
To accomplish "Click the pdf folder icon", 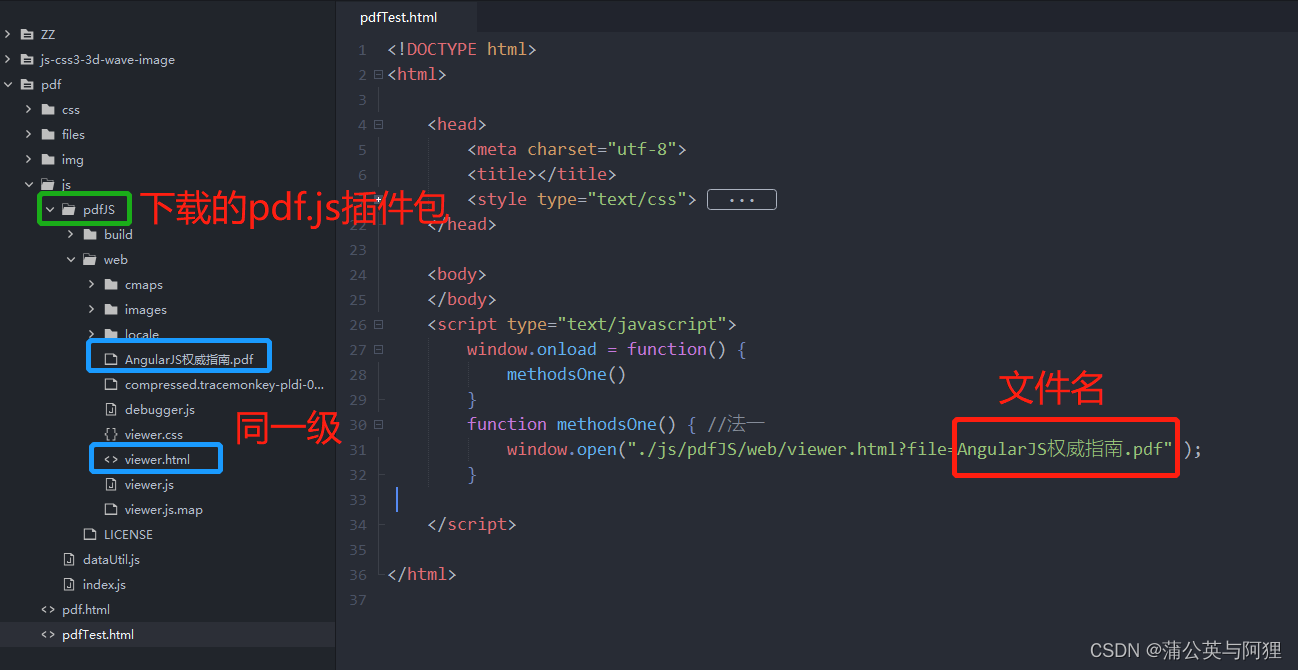I will [x=27, y=84].
